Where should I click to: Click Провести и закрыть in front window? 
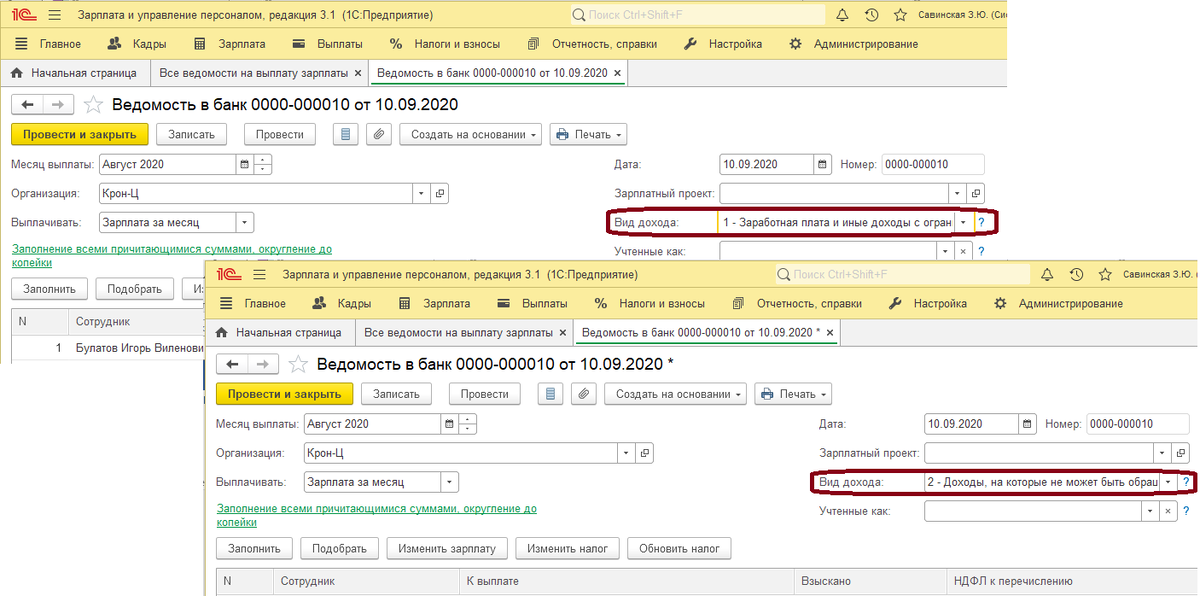(285, 394)
